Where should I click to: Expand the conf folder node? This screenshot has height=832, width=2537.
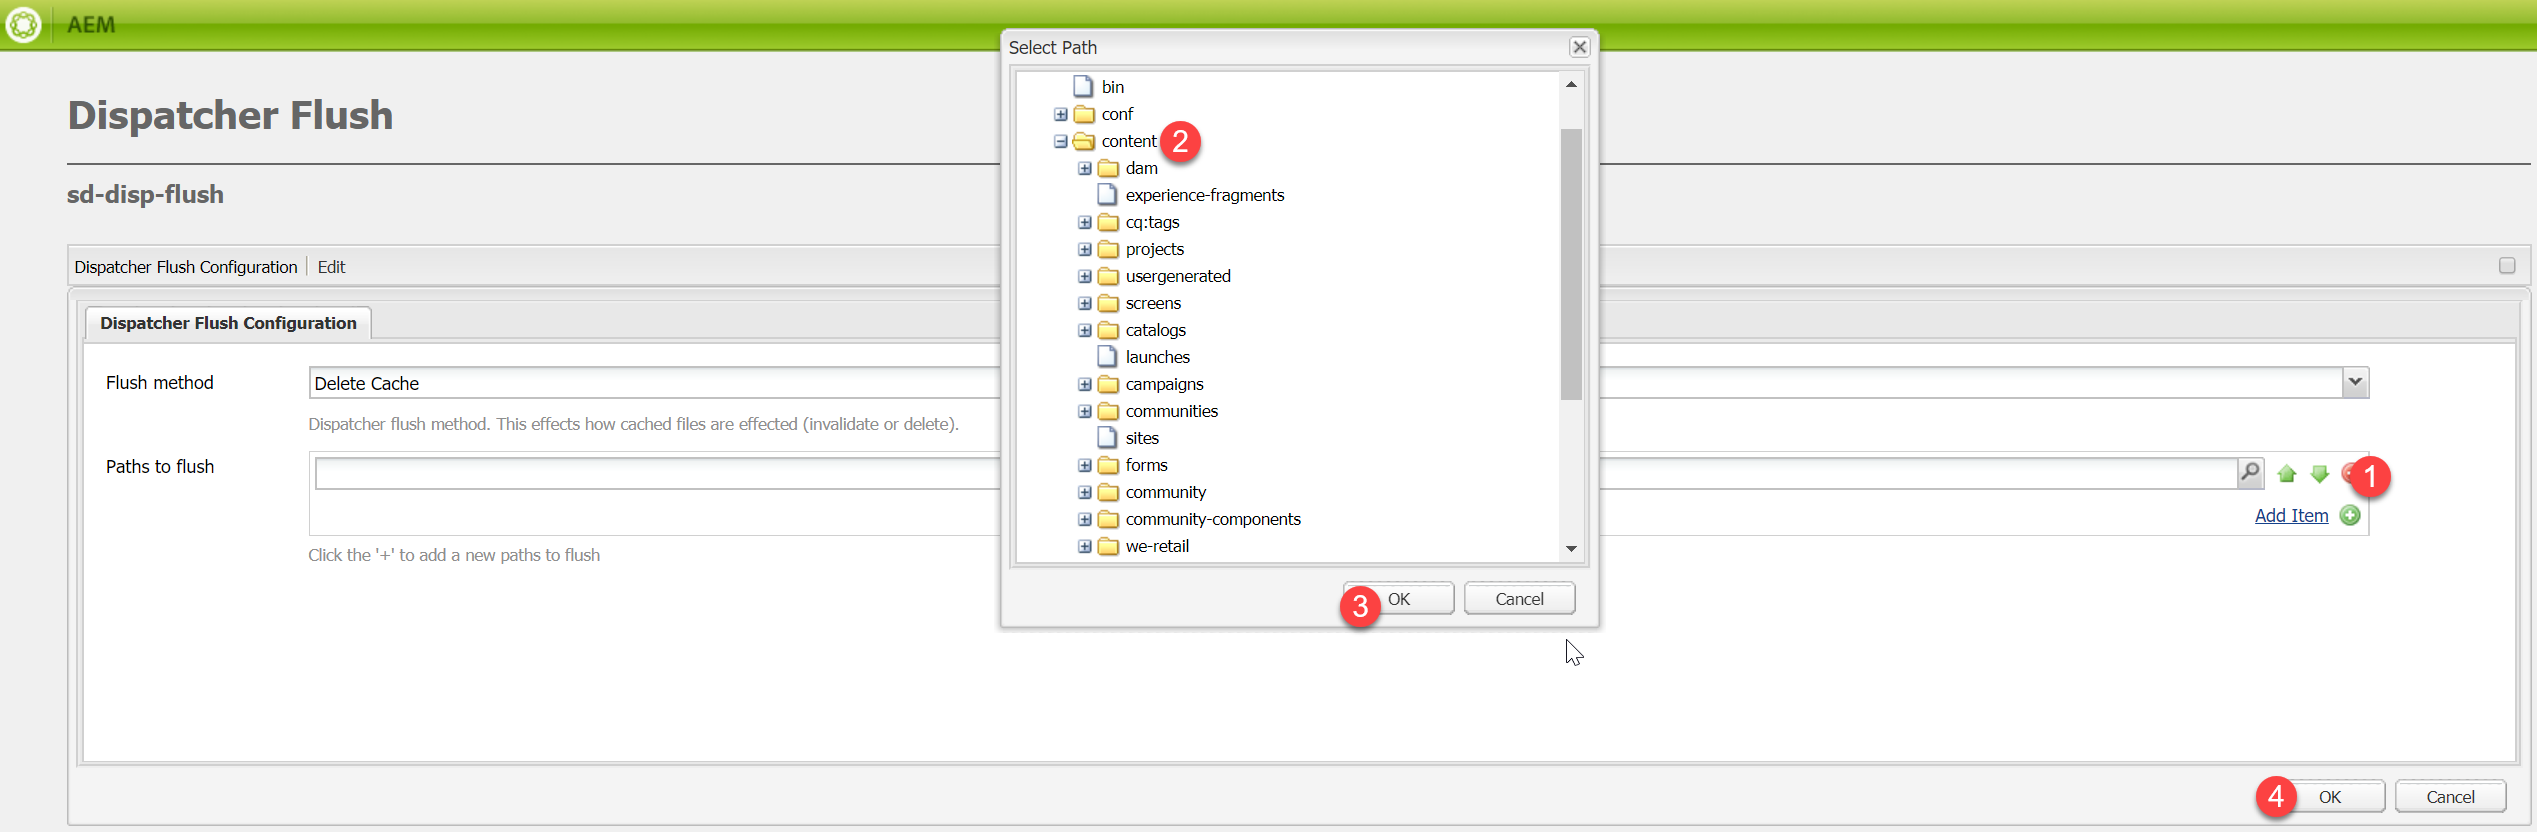1060,114
